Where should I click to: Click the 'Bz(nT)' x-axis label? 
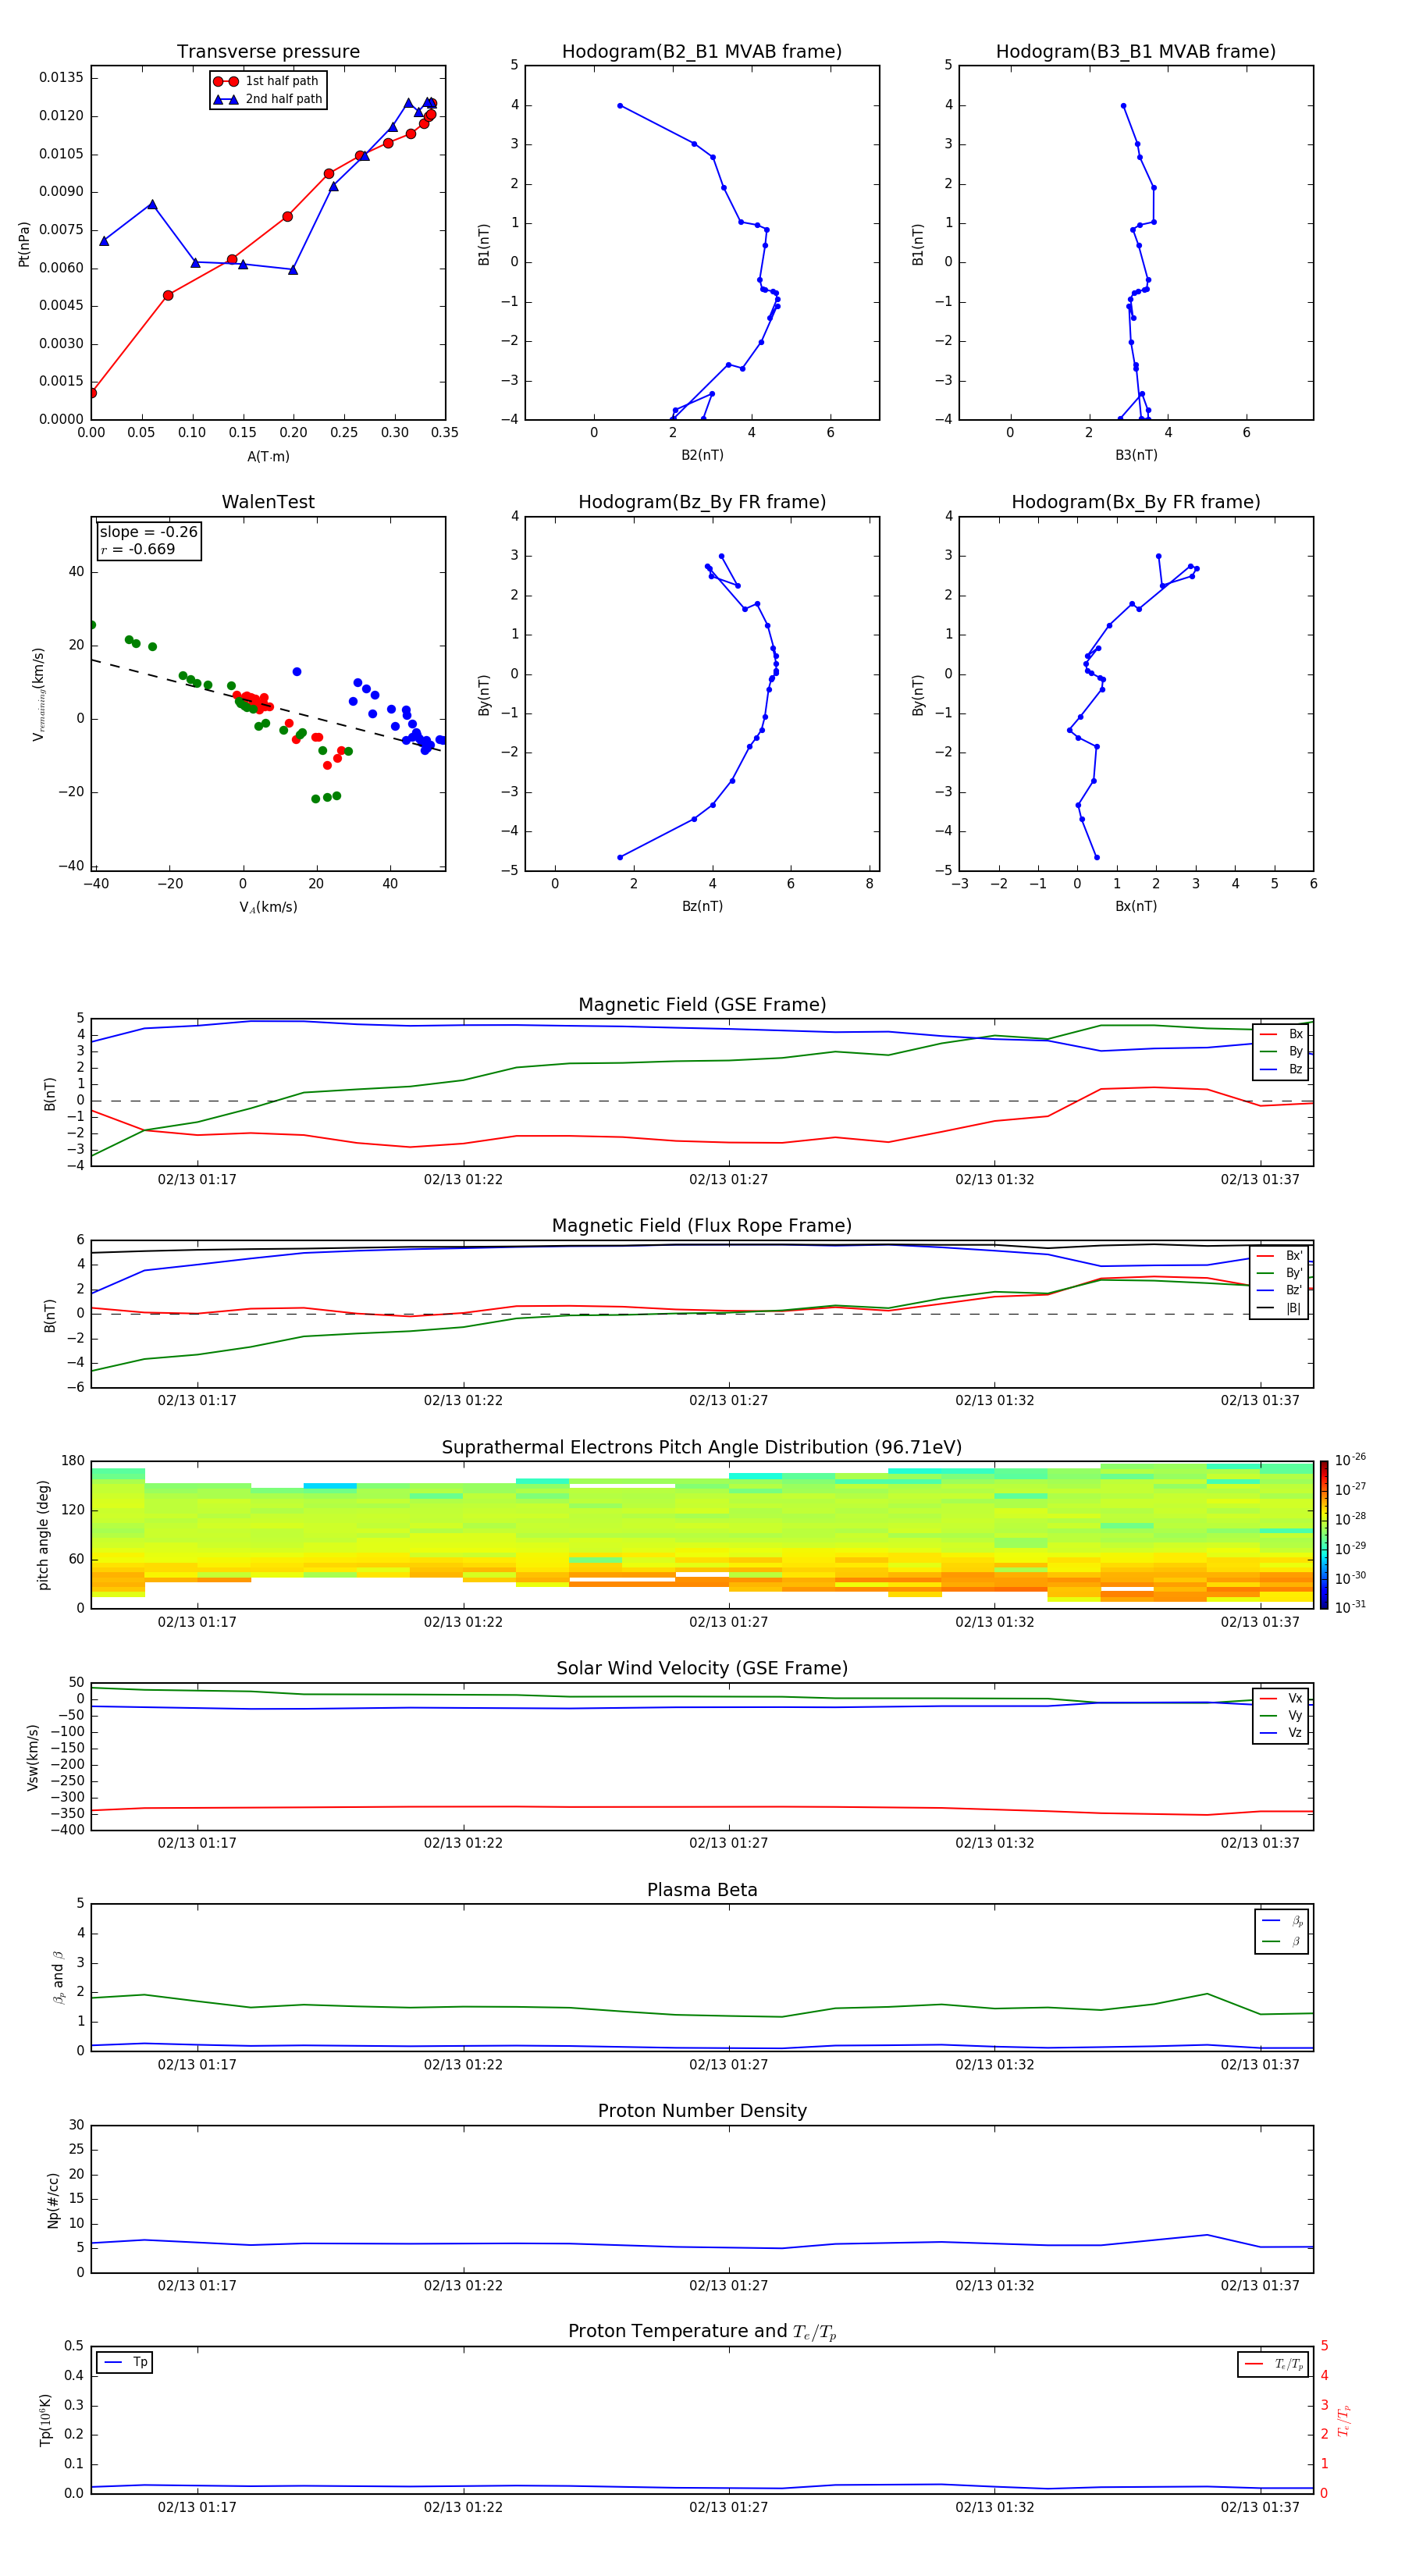pyautogui.click(x=702, y=906)
